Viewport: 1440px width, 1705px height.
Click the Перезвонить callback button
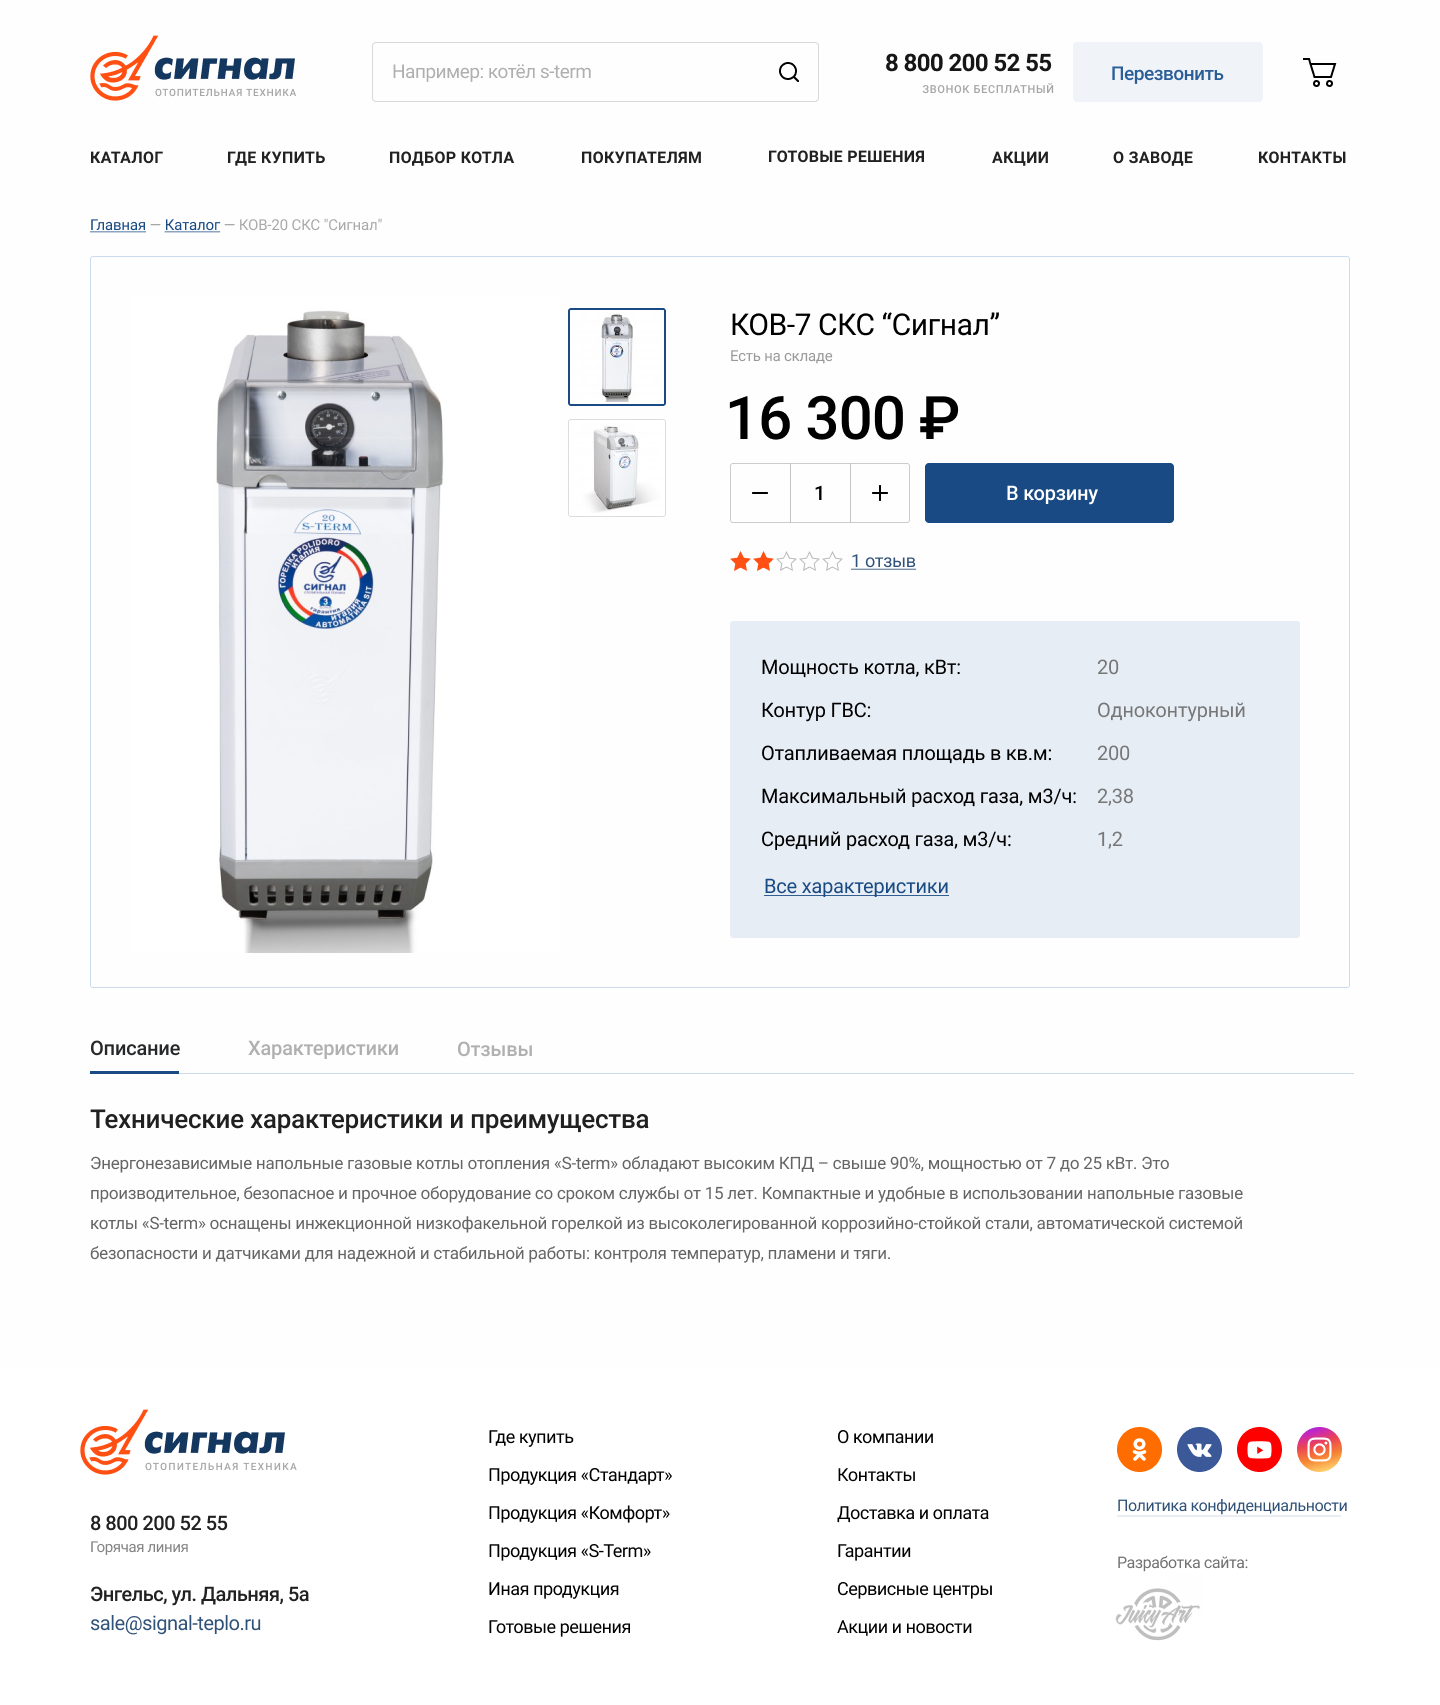[x=1167, y=72]
